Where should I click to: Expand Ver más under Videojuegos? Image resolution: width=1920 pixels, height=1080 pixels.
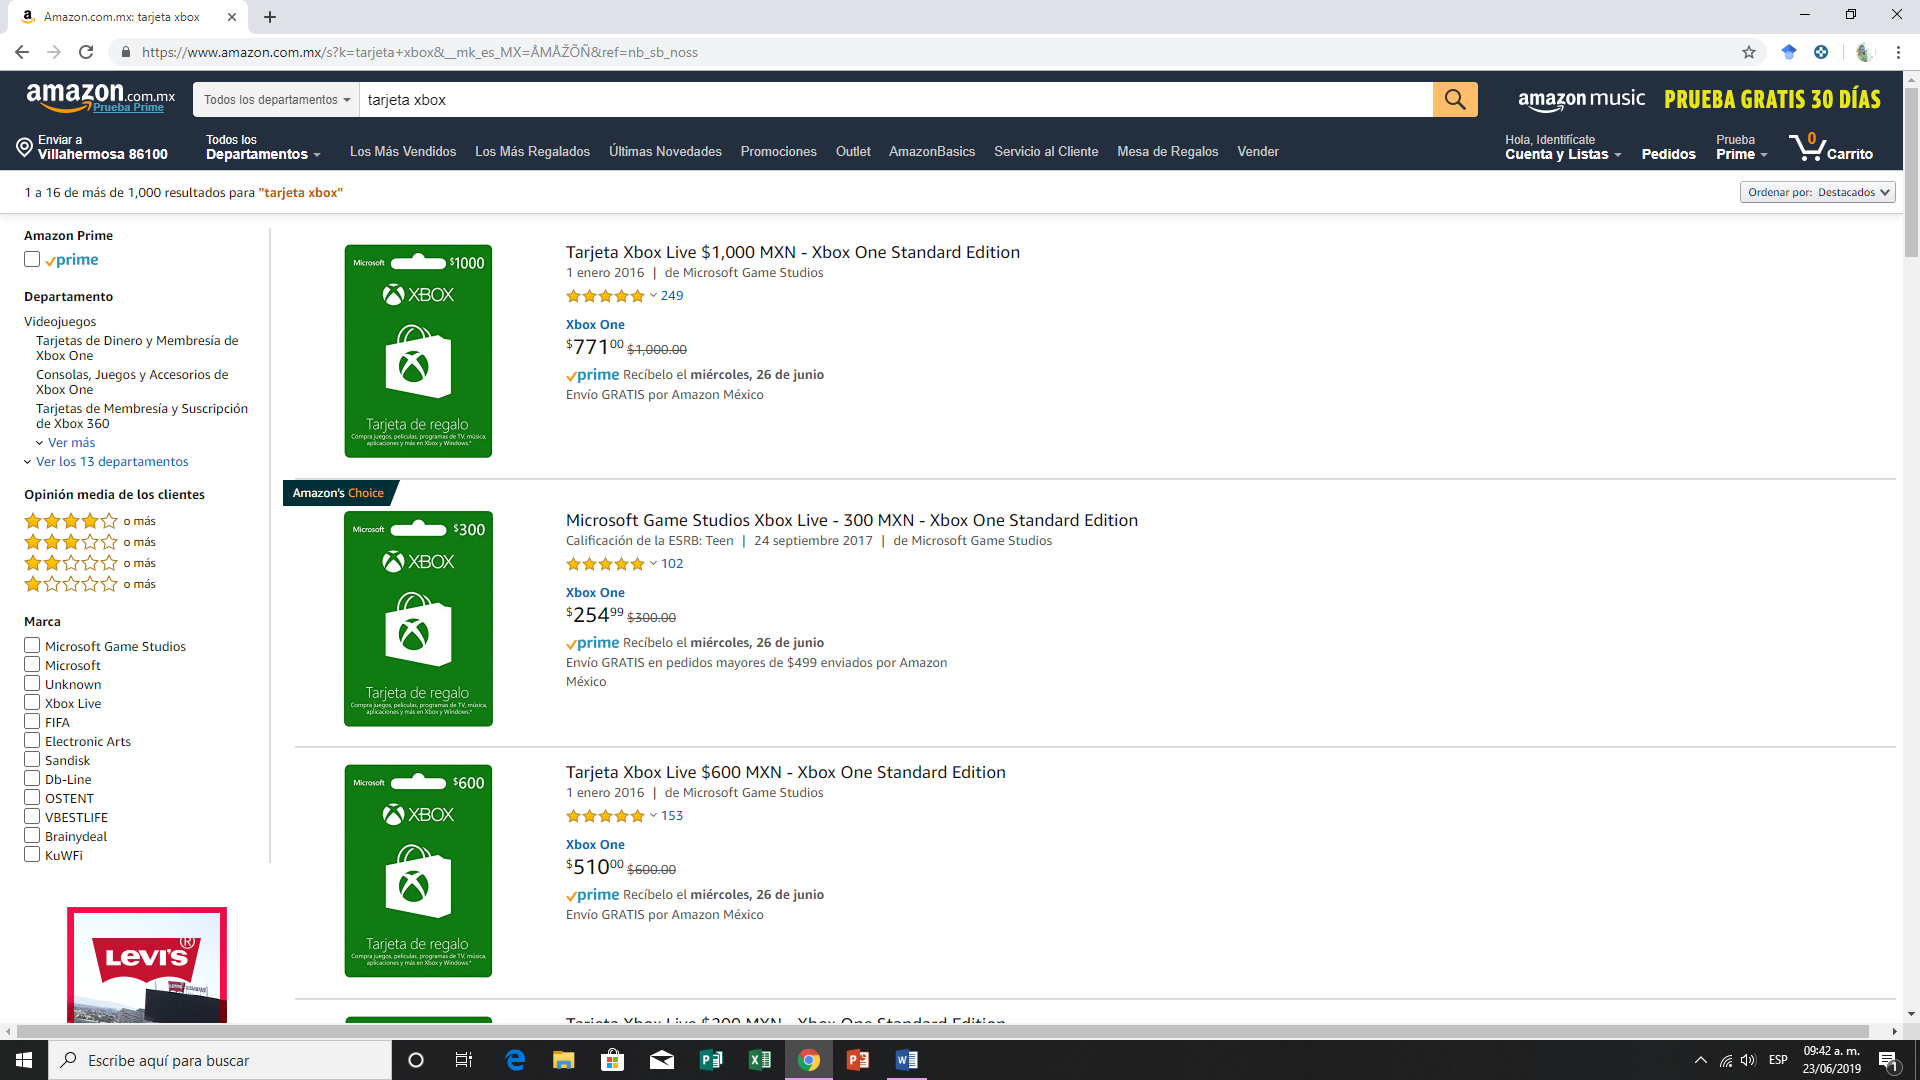66,442
